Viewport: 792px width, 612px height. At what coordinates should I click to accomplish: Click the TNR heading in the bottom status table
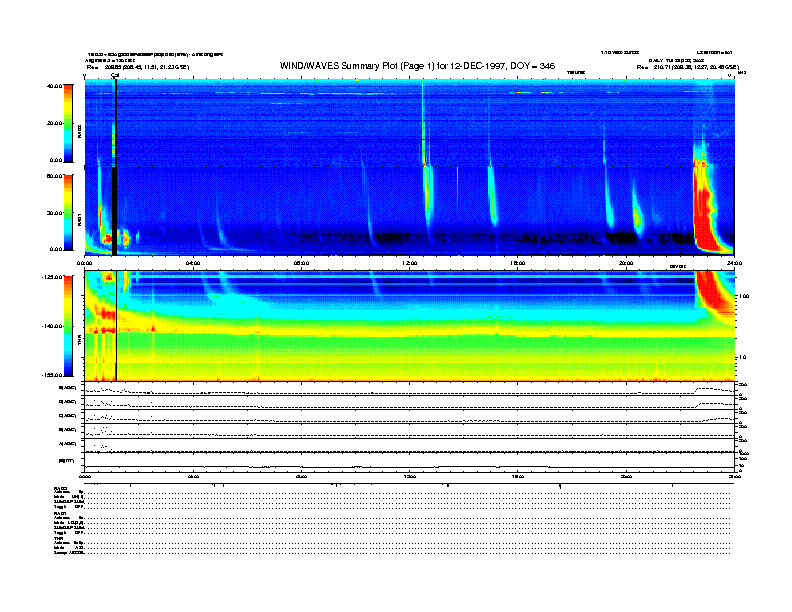tap(58, 538)
